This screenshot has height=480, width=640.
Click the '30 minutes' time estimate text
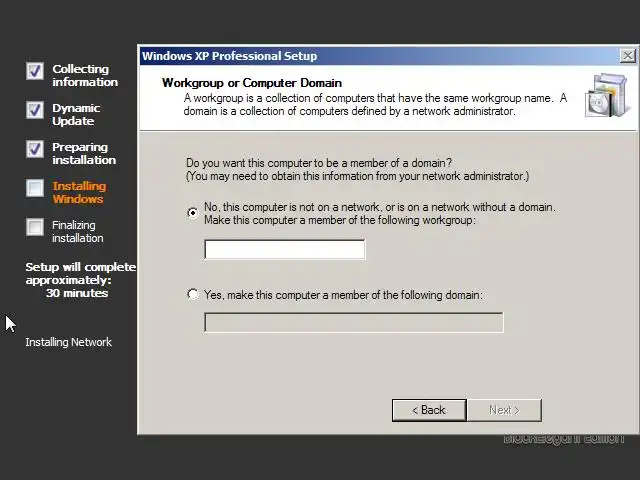pos(77,293)
